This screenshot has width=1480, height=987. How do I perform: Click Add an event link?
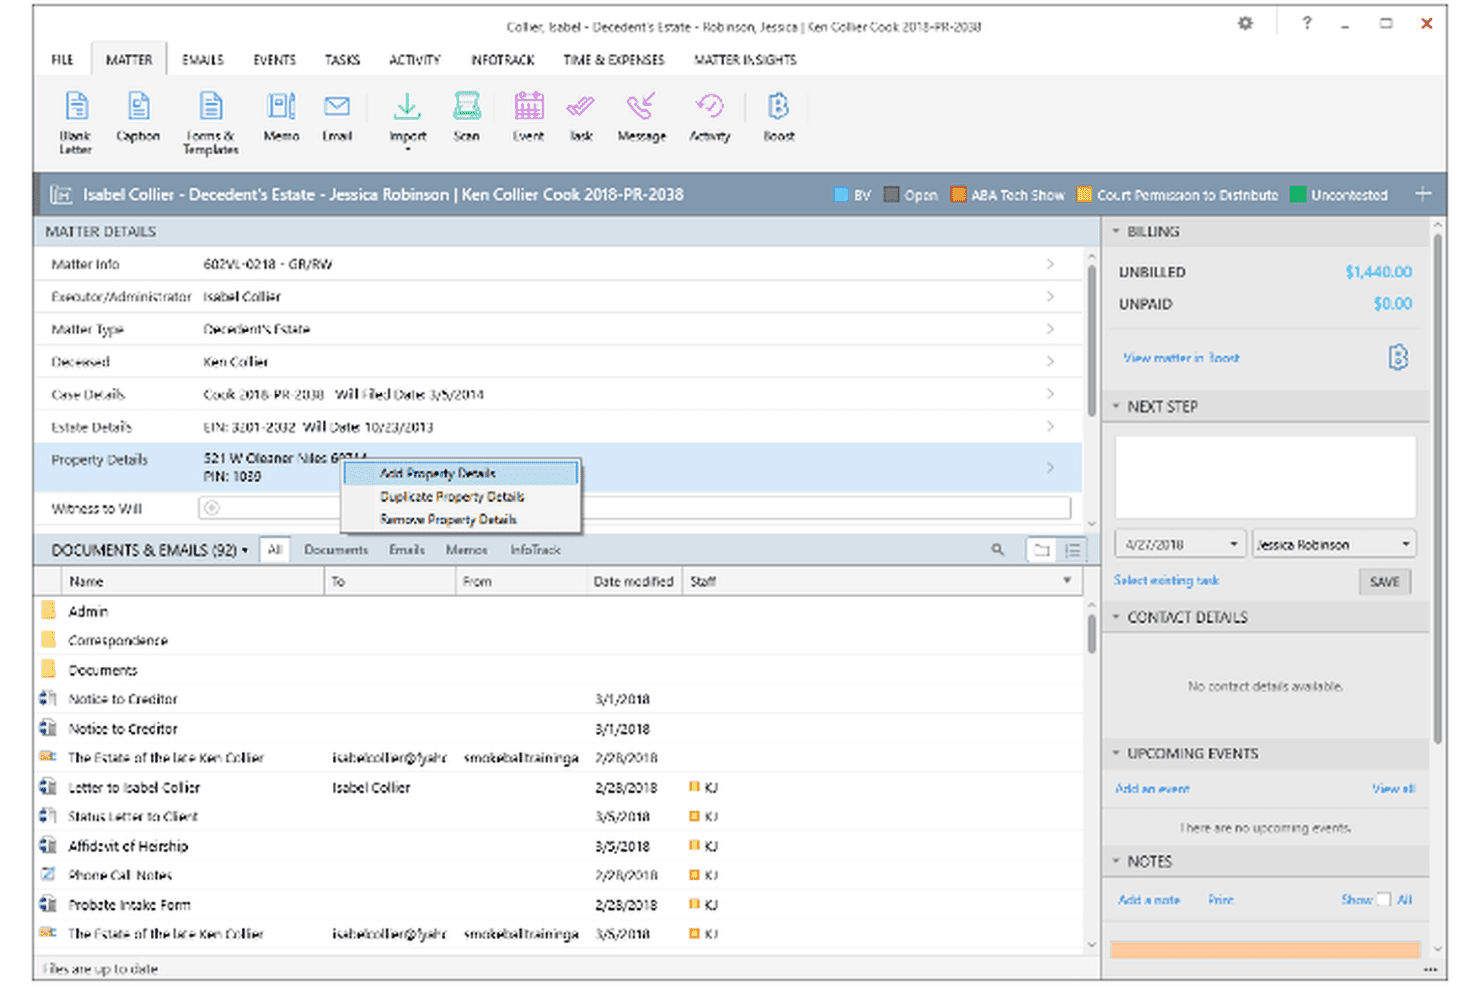point(1152,789)
